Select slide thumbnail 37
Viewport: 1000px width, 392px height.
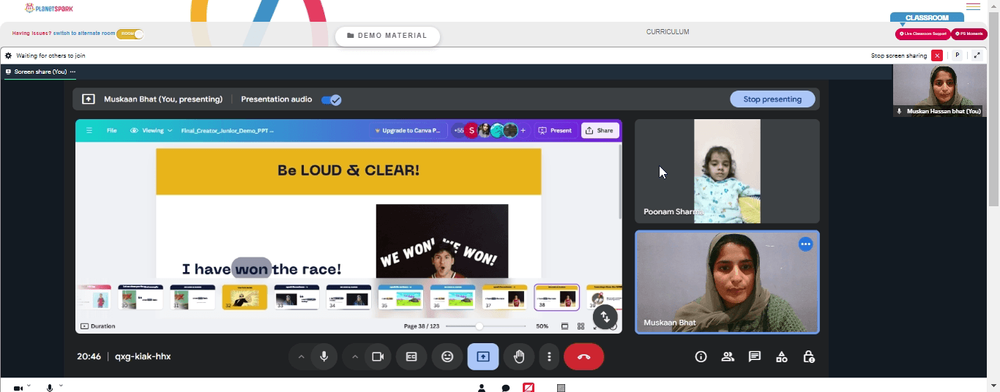click(504, 297)
